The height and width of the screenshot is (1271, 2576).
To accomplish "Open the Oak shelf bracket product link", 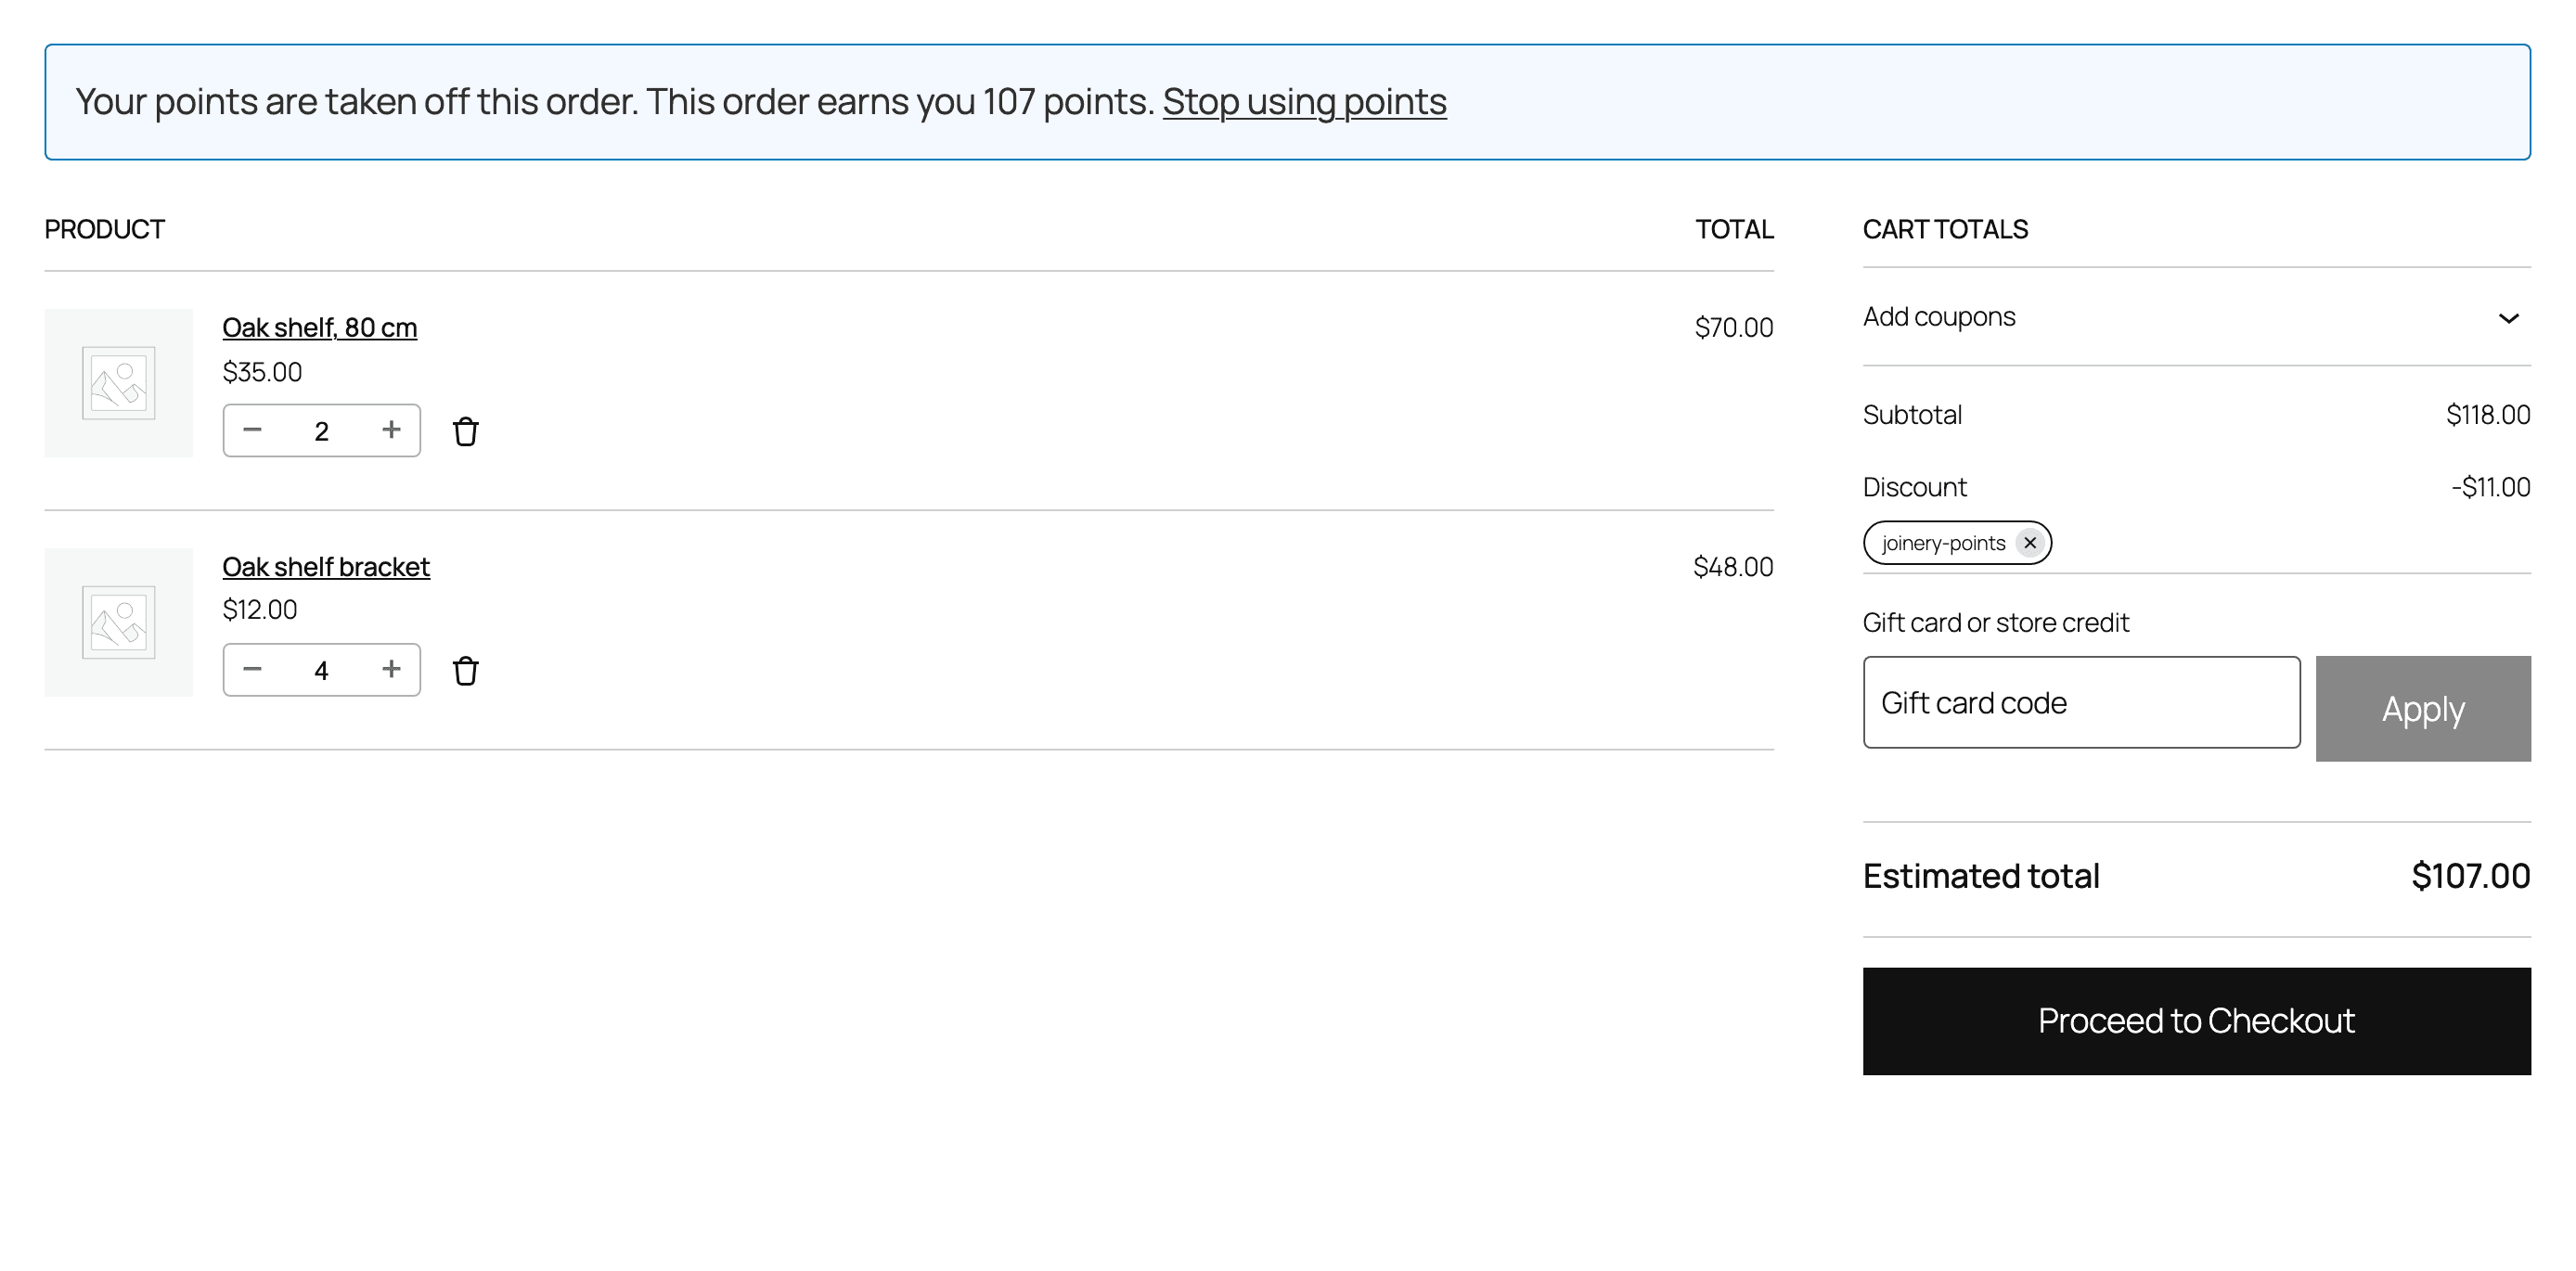I will click(x=326, y=566).
